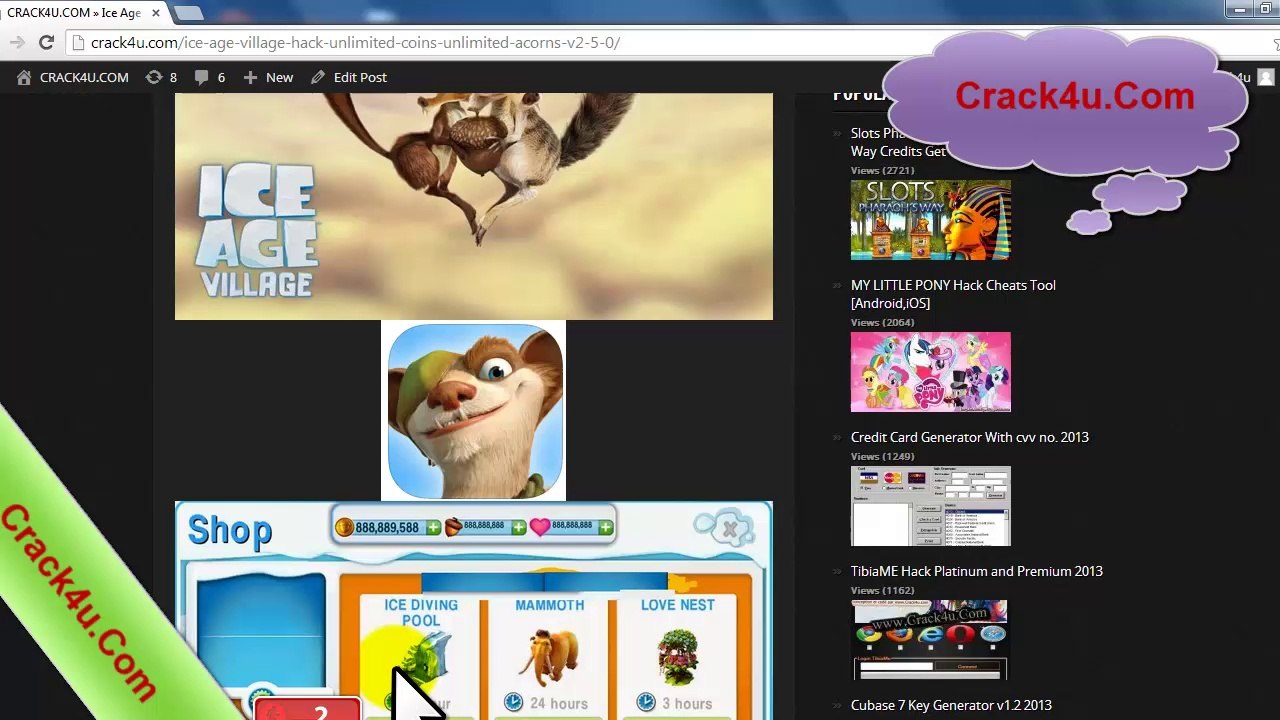The height and width of the screenshot is (720, 1280).
Task: Open Cubase 7 Key Generator v1.2 2013 link
Action: 951,705
